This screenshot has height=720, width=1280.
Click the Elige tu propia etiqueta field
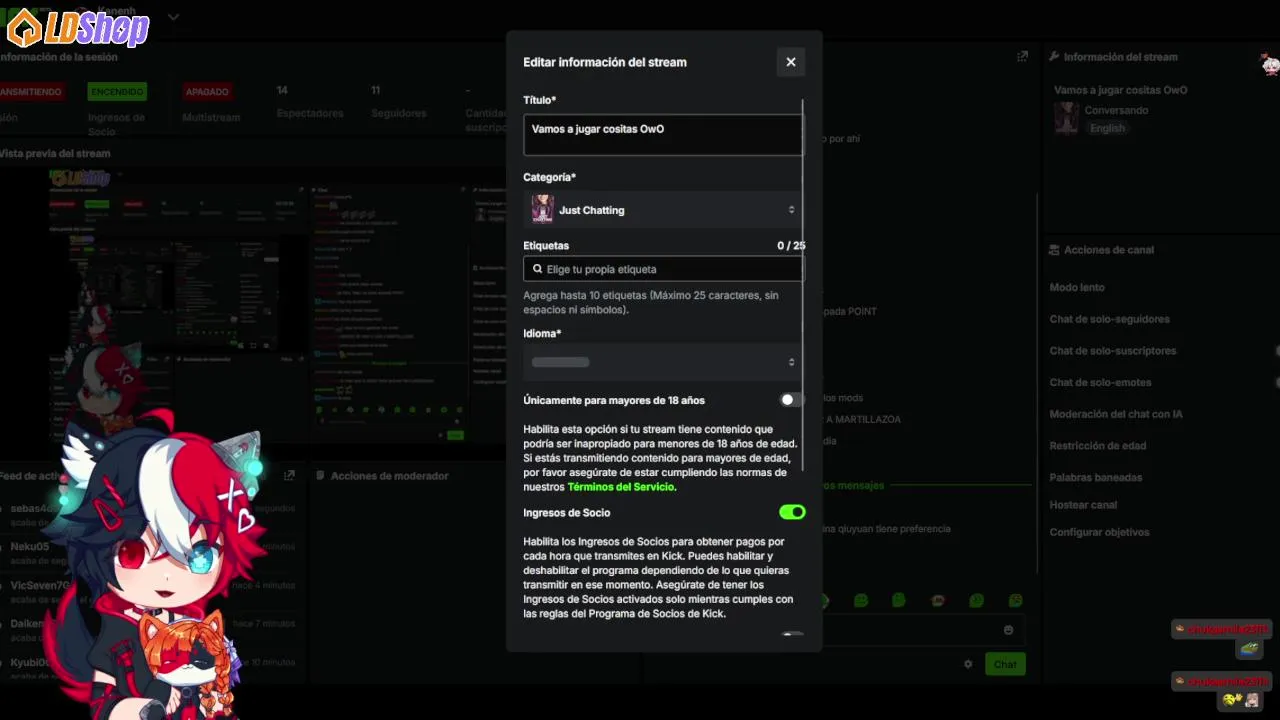663,269
